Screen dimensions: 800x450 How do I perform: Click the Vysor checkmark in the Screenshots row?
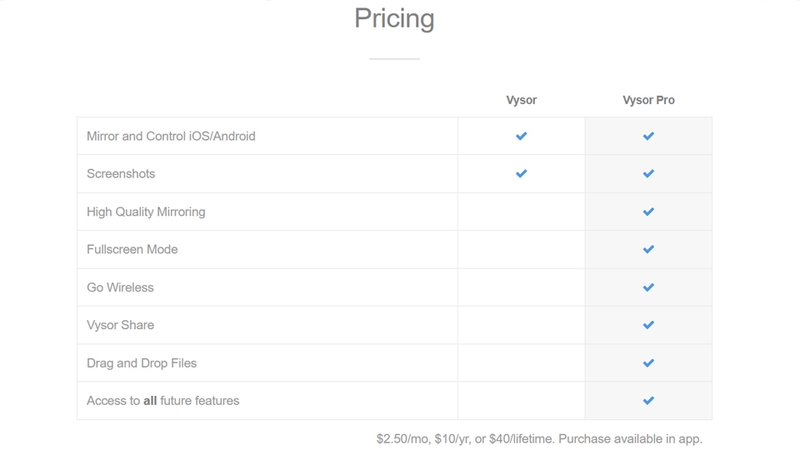click(521, 174)
